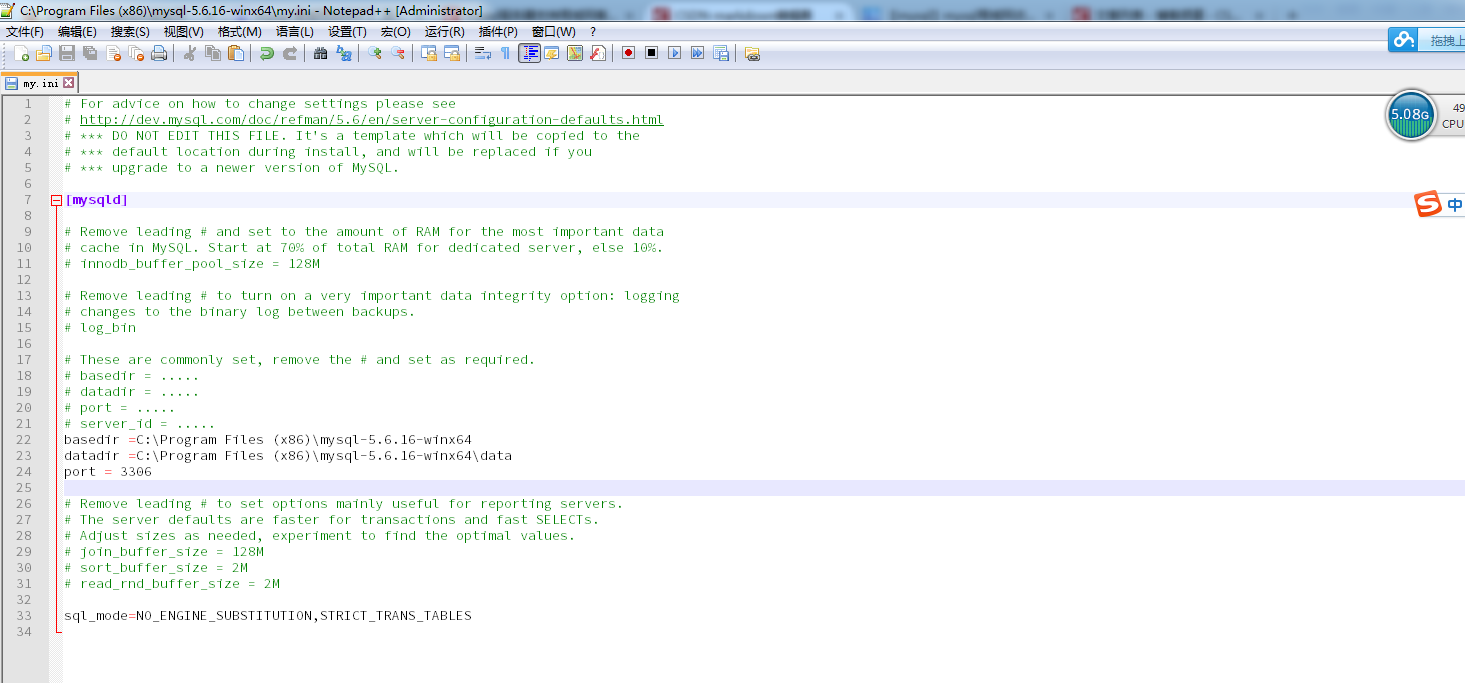Click the '# log_bin' comment line
The height and width of the screenshot is (683, 1465).
tap(100, 328)
